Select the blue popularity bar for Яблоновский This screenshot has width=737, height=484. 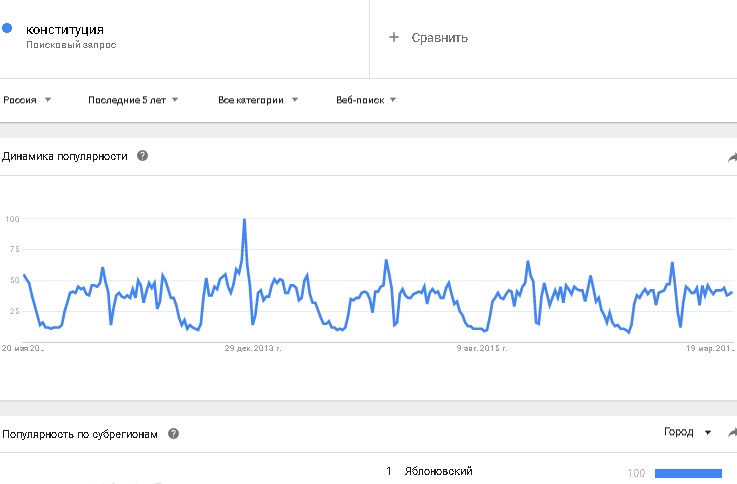(687, 472)
